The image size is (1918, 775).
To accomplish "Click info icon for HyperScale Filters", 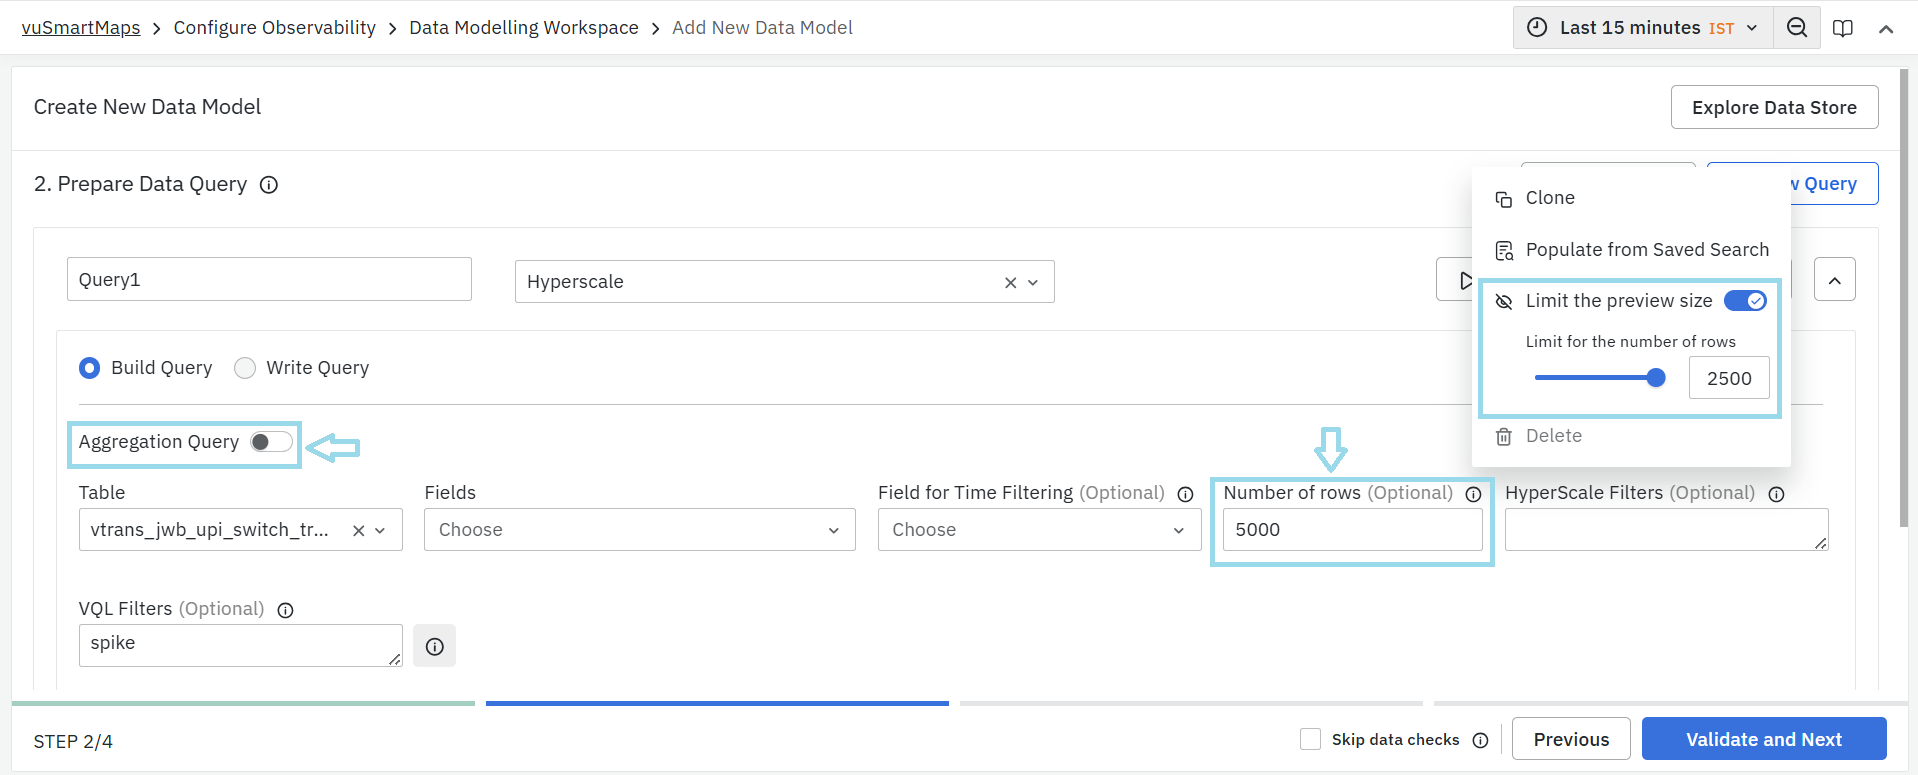I will pyautogui.click(x=1776, y=494).
